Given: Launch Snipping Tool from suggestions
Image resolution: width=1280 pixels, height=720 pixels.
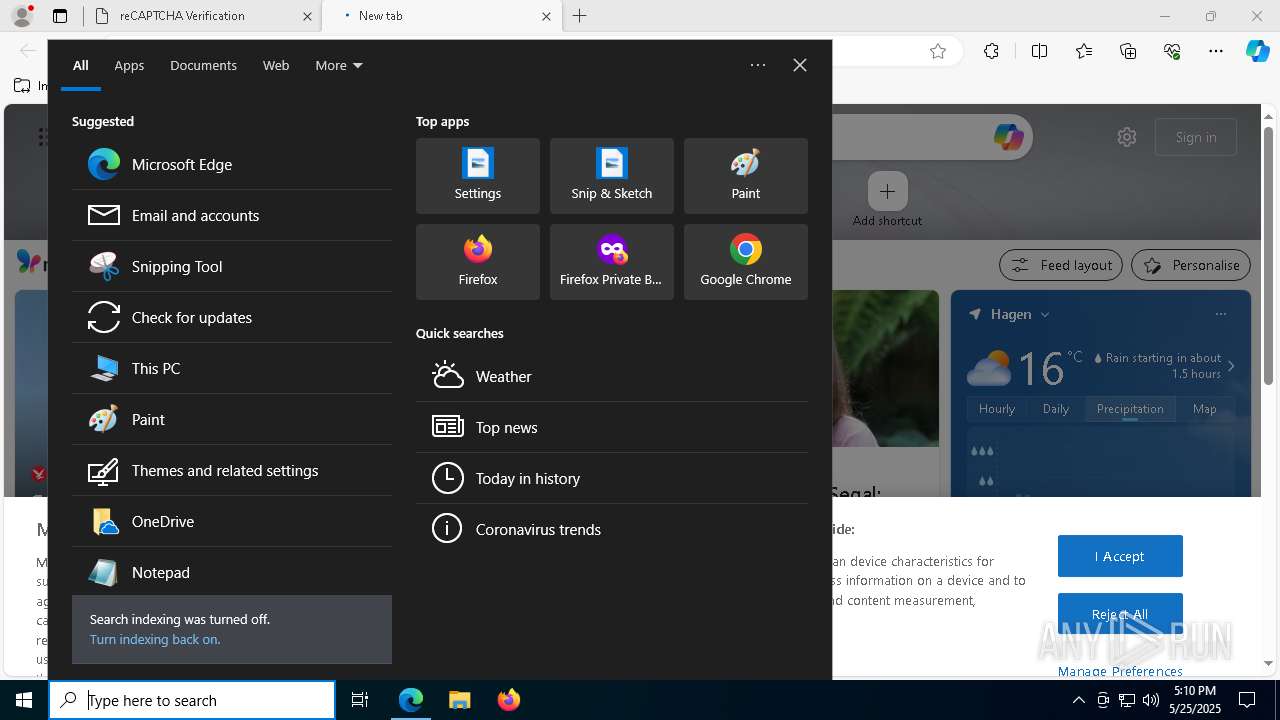Looking at the screenshot, I should 232,266.
